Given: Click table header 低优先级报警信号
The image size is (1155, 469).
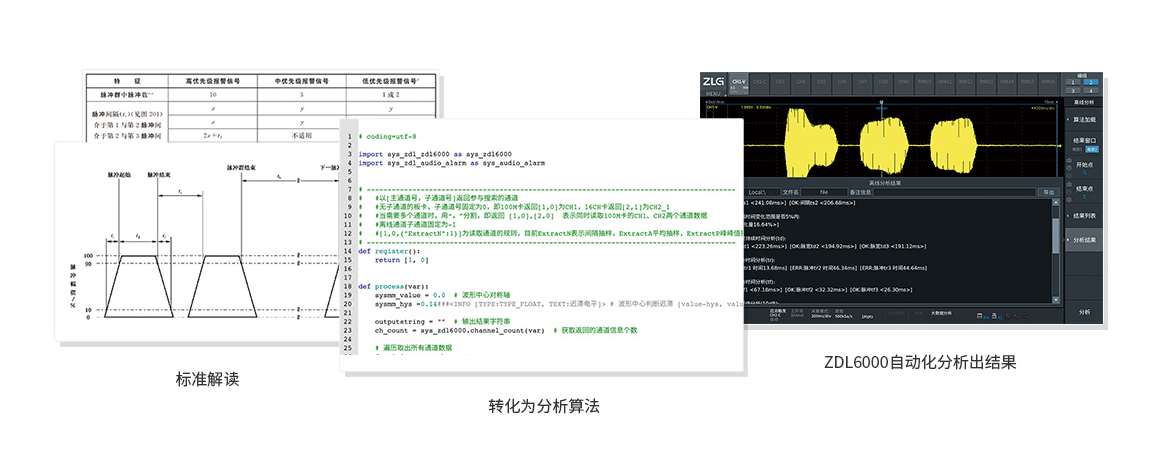Looking at the screenshot, I should (392, 80).
